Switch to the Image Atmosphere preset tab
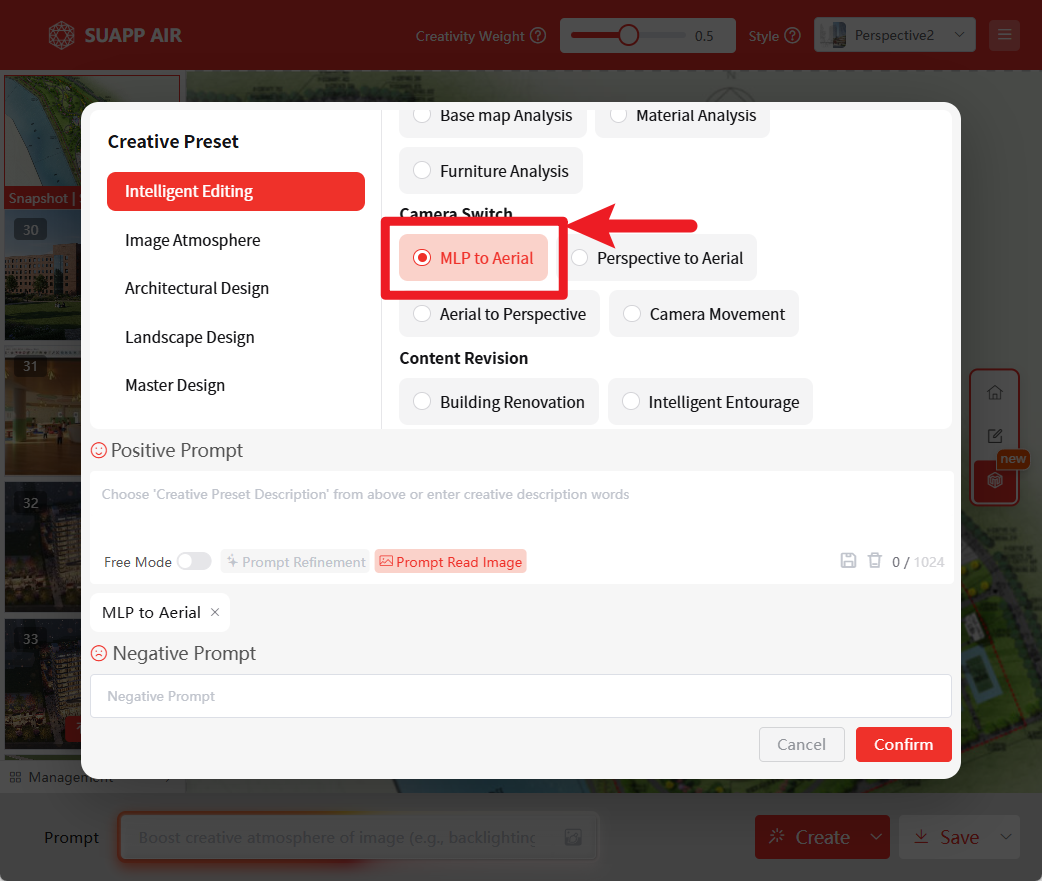Image resolution: width=1042 pixels, height=881 pixels. (192, 240)
